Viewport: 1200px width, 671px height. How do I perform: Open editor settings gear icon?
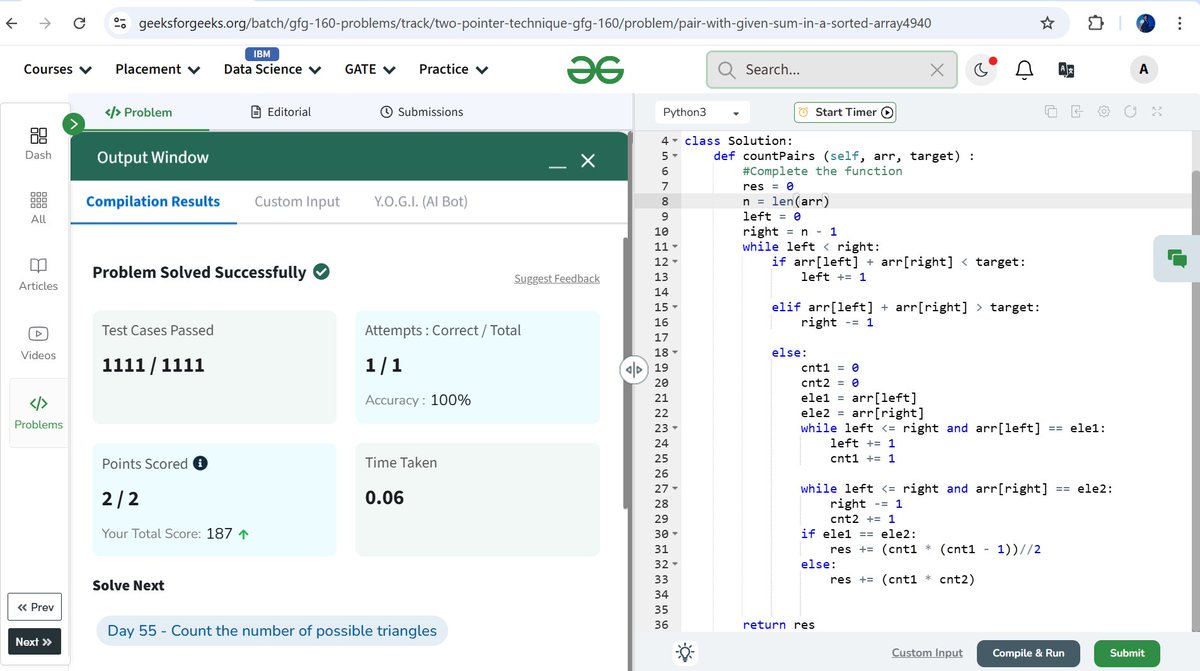coord(1103,112)
